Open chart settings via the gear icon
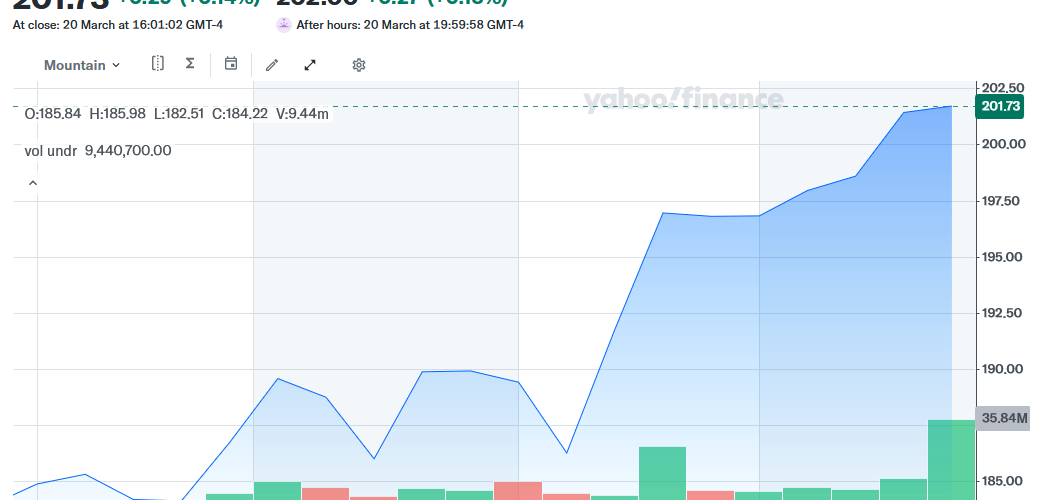1051x500 pixels. (359, 65)
